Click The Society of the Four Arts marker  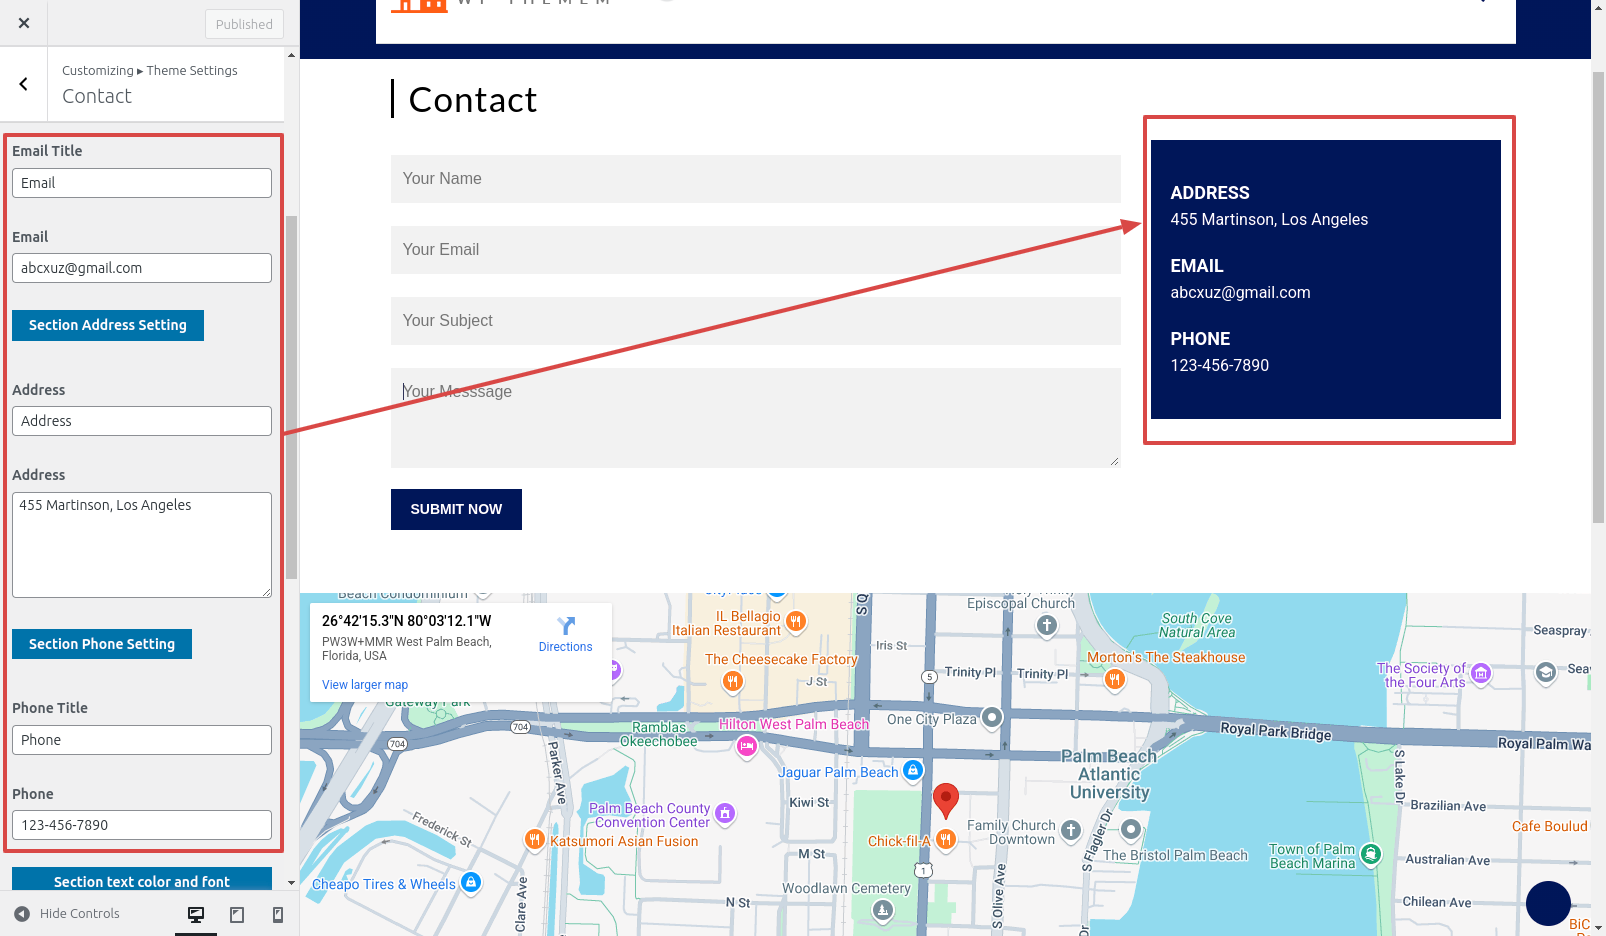coord(1482,674)
